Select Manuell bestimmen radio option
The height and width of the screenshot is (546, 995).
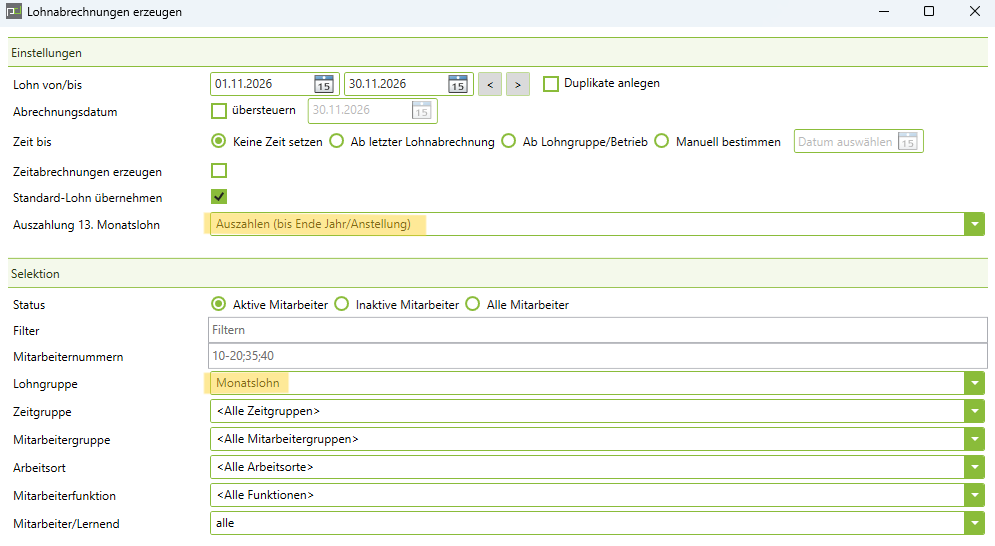pos(661,142)
